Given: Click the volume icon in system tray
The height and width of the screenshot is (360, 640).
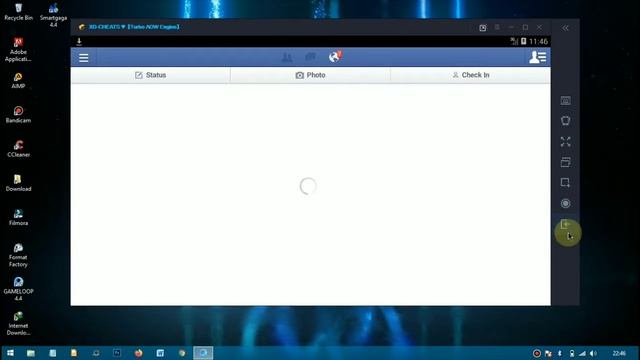Looking at the screenshot, I should click(x=593, y=353).
